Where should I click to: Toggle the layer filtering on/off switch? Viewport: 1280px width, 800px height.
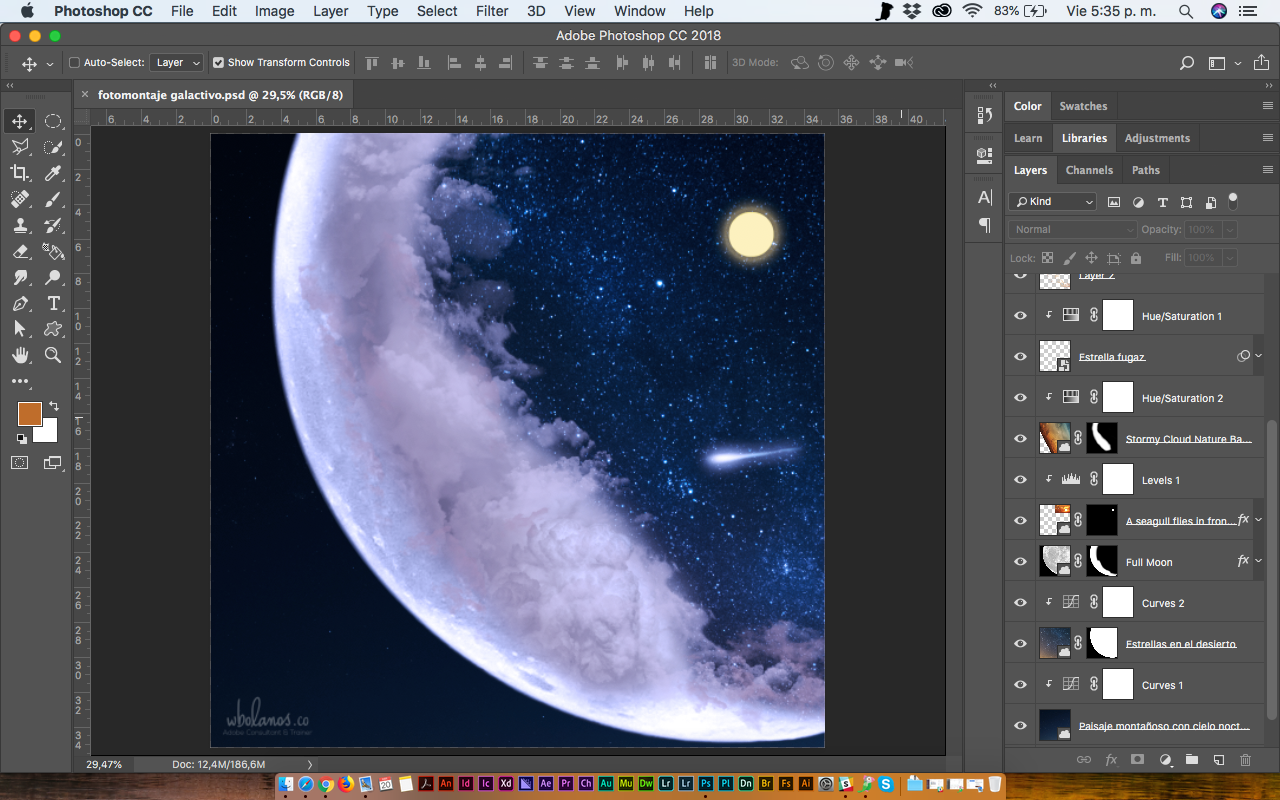click(1233, 200)
